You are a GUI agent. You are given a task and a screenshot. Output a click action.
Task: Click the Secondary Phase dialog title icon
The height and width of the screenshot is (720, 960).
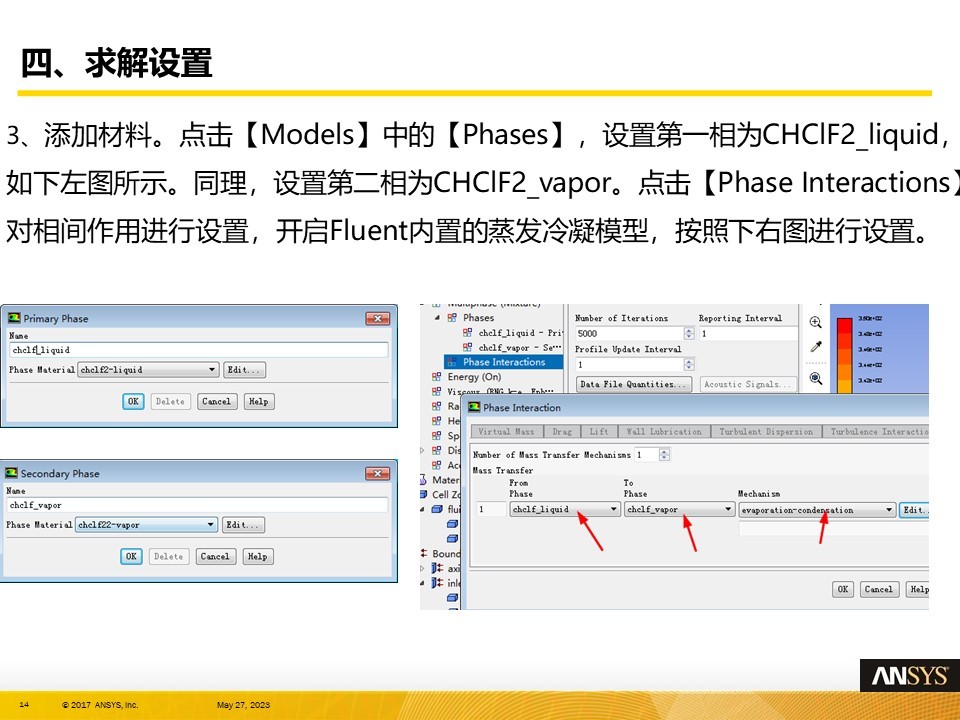point(12,473)
